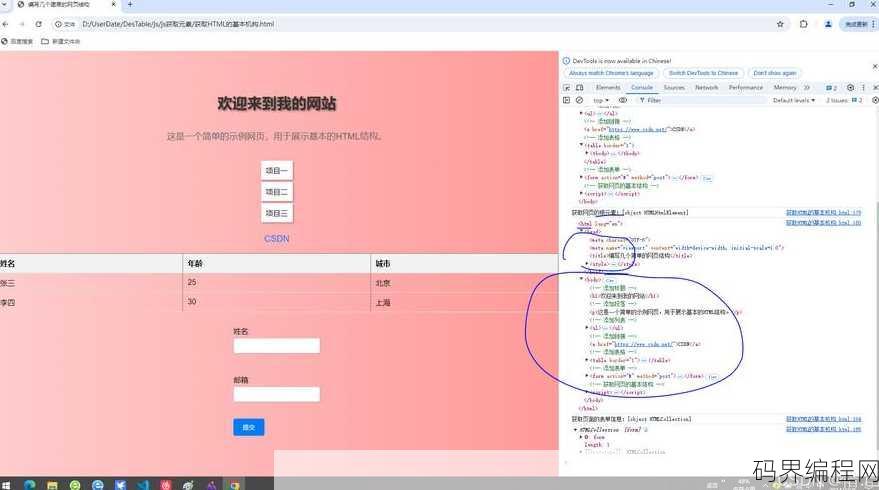Collapse the table border element in the console
This screenshot has width=879, height=490.
click(x=581, y=145)
